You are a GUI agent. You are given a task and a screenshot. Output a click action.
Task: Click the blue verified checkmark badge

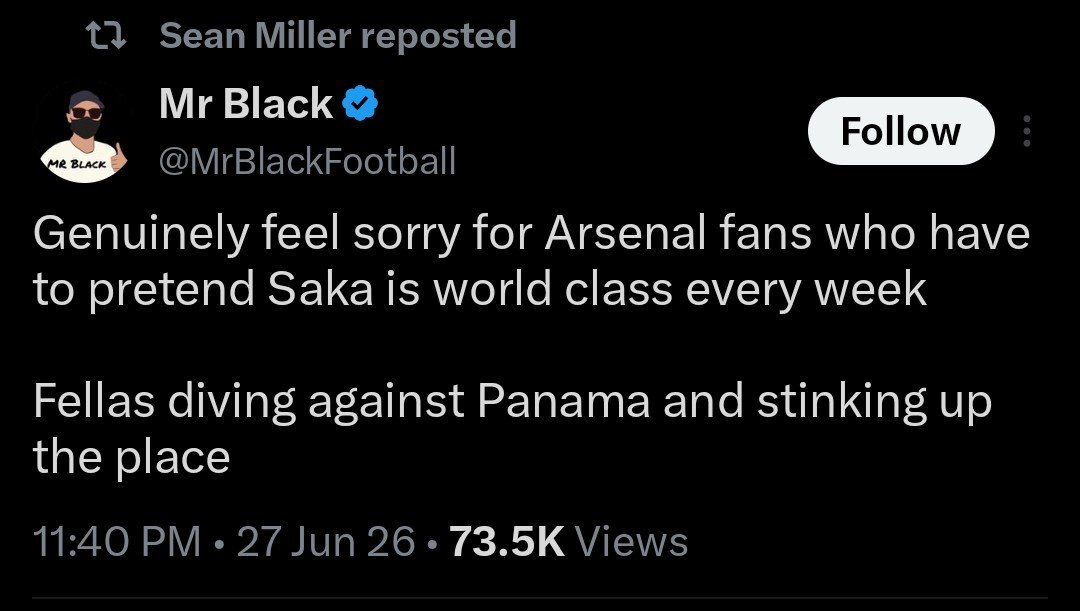(361, 104)
